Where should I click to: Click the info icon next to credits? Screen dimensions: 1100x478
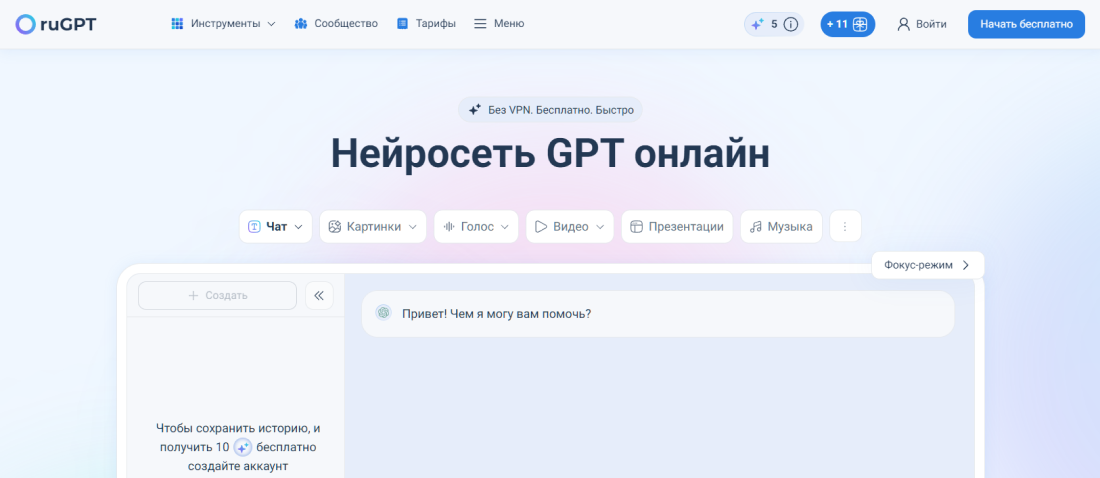[791, 24]
